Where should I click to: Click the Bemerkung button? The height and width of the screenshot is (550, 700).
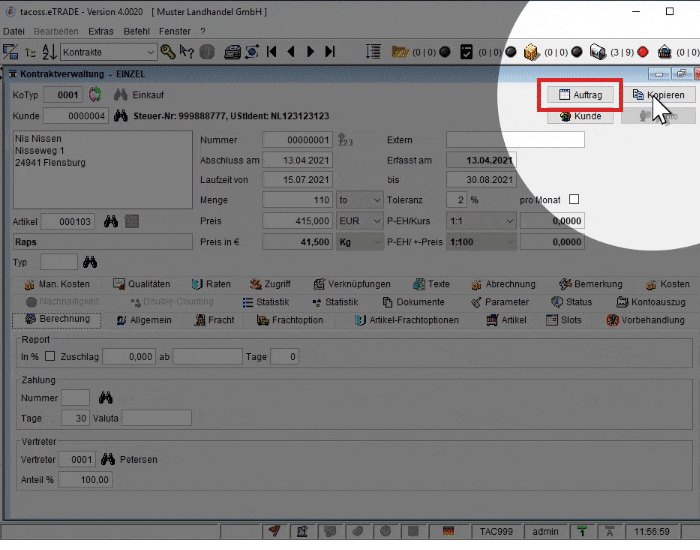point(590,284)
